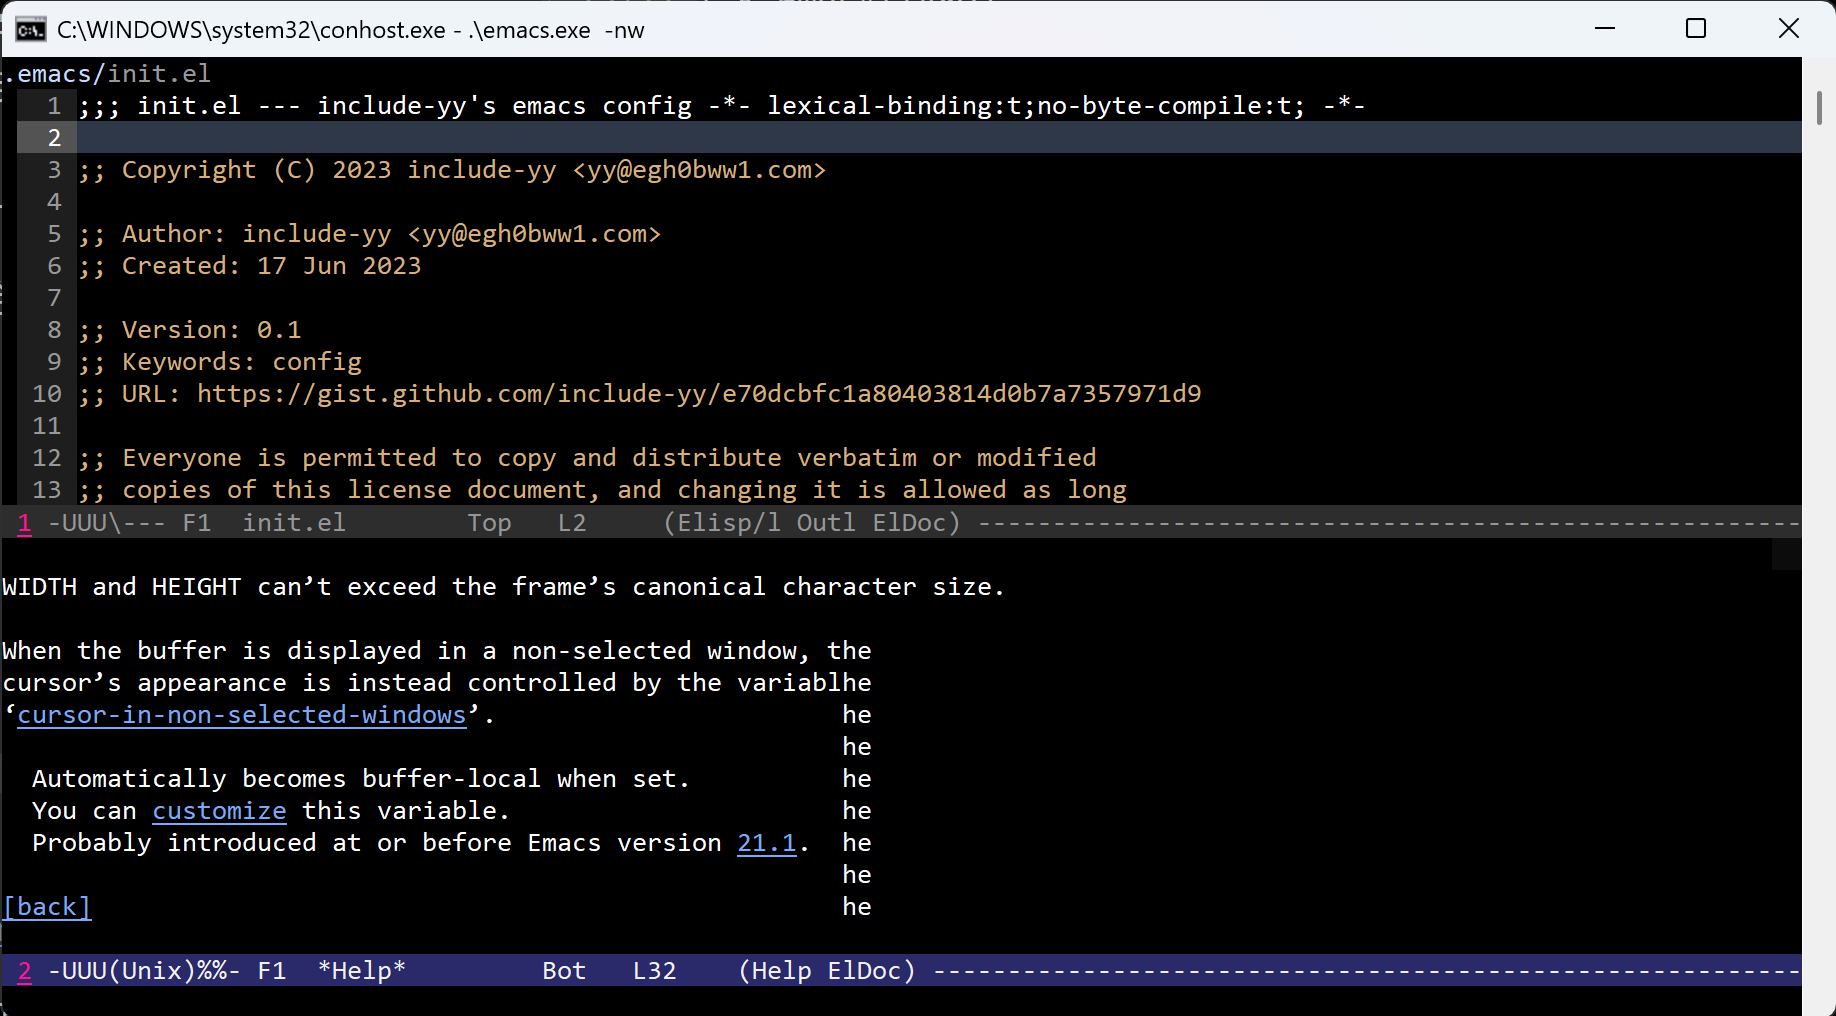The height and width of the screenshot is (1016, 1836).
Task: Click the init.el buffer name in mode line
Action: [293, 523]
